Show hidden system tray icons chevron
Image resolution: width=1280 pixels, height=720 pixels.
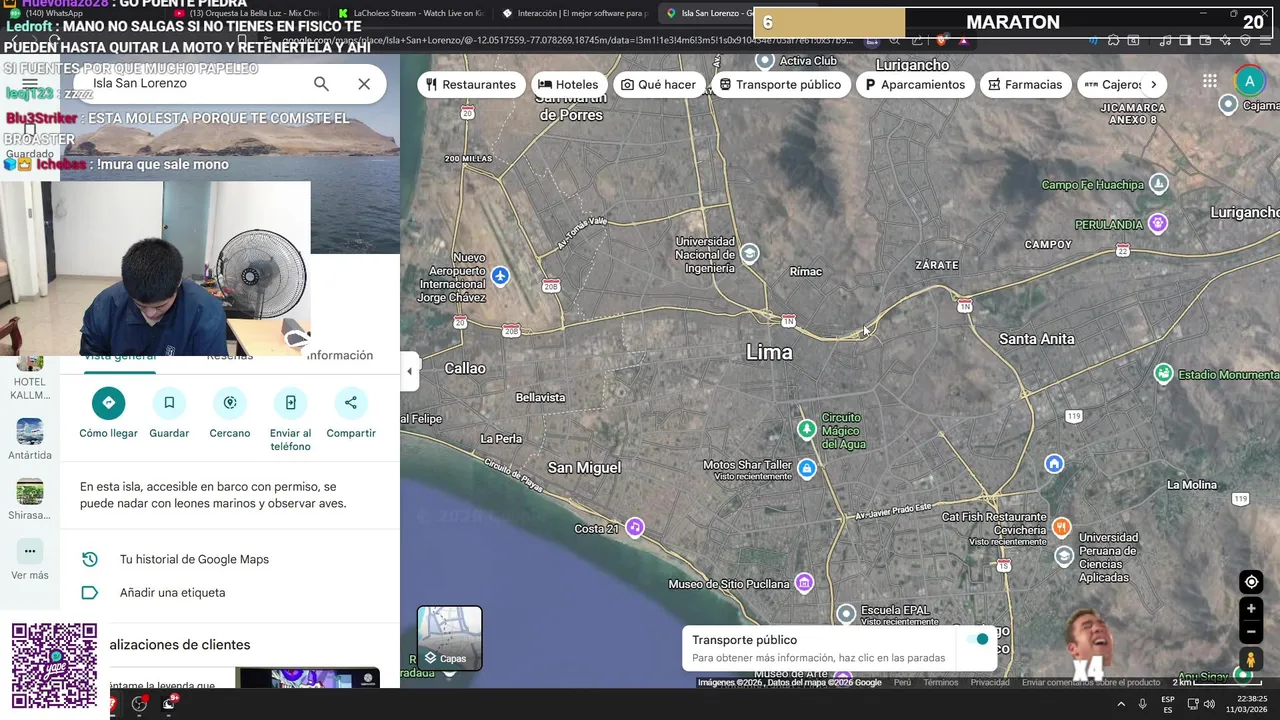point(1121,704)
